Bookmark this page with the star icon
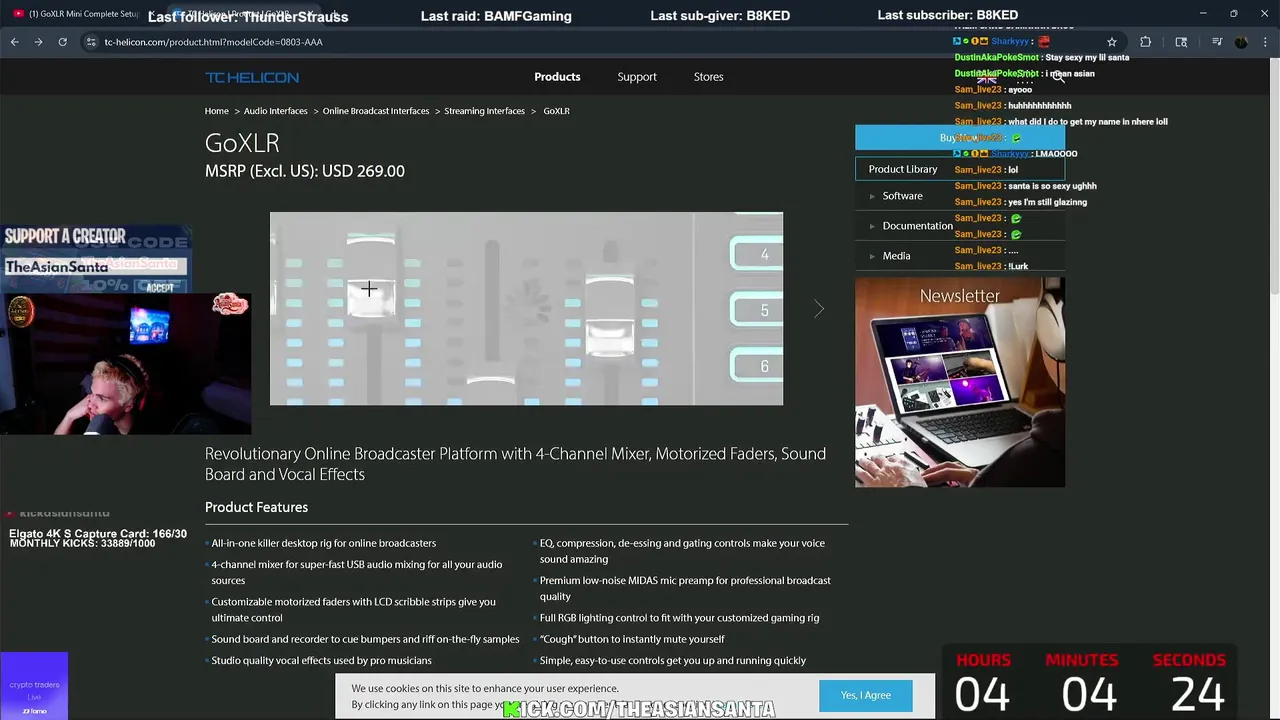Viewport: 1280px width, 720px height. (x=1111, y=42)
